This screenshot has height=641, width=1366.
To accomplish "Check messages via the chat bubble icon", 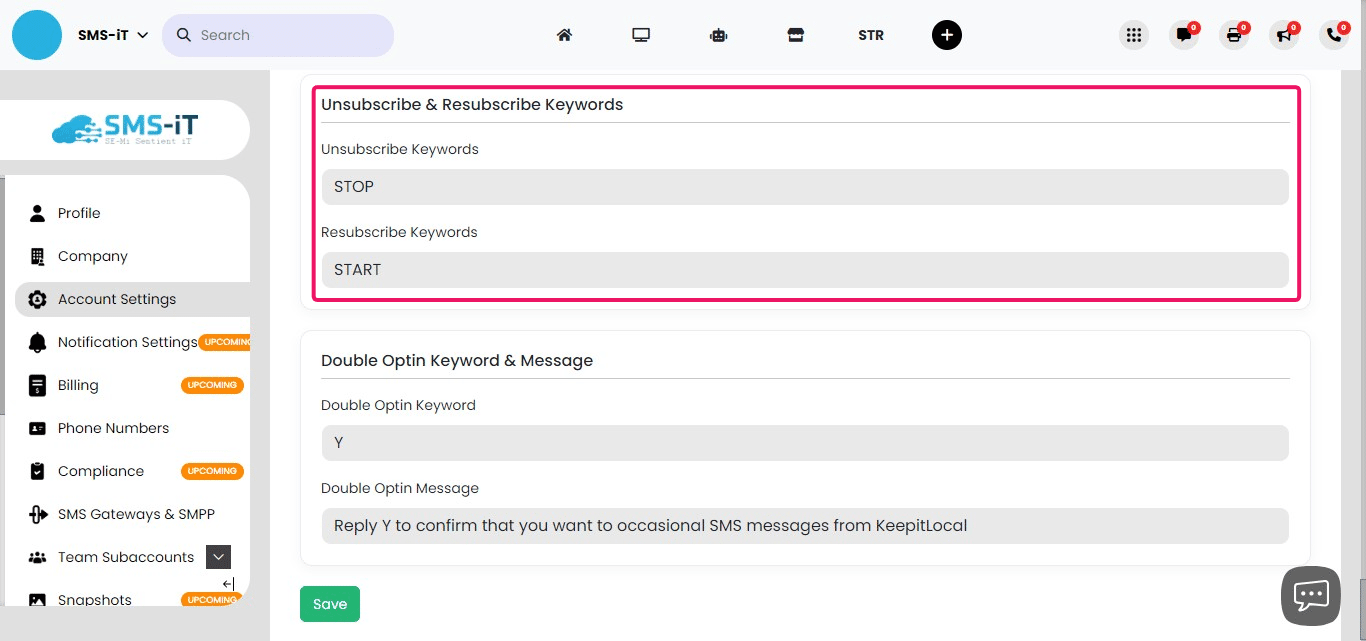I will click(1184, 36).
